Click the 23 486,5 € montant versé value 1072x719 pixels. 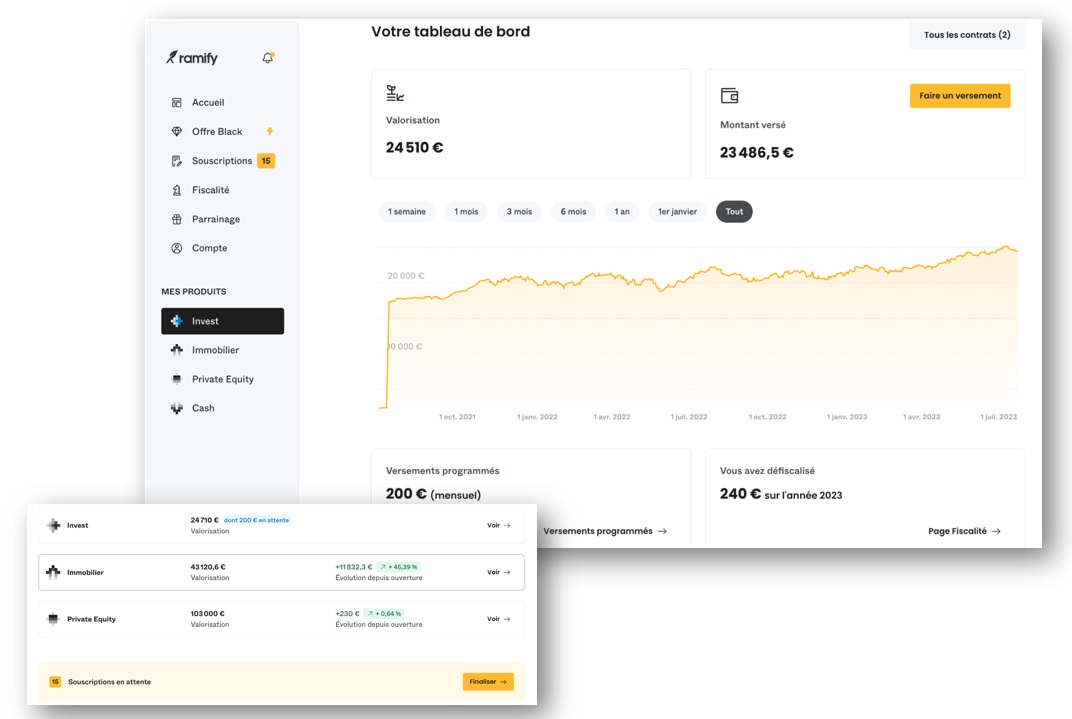pos(756,152)
